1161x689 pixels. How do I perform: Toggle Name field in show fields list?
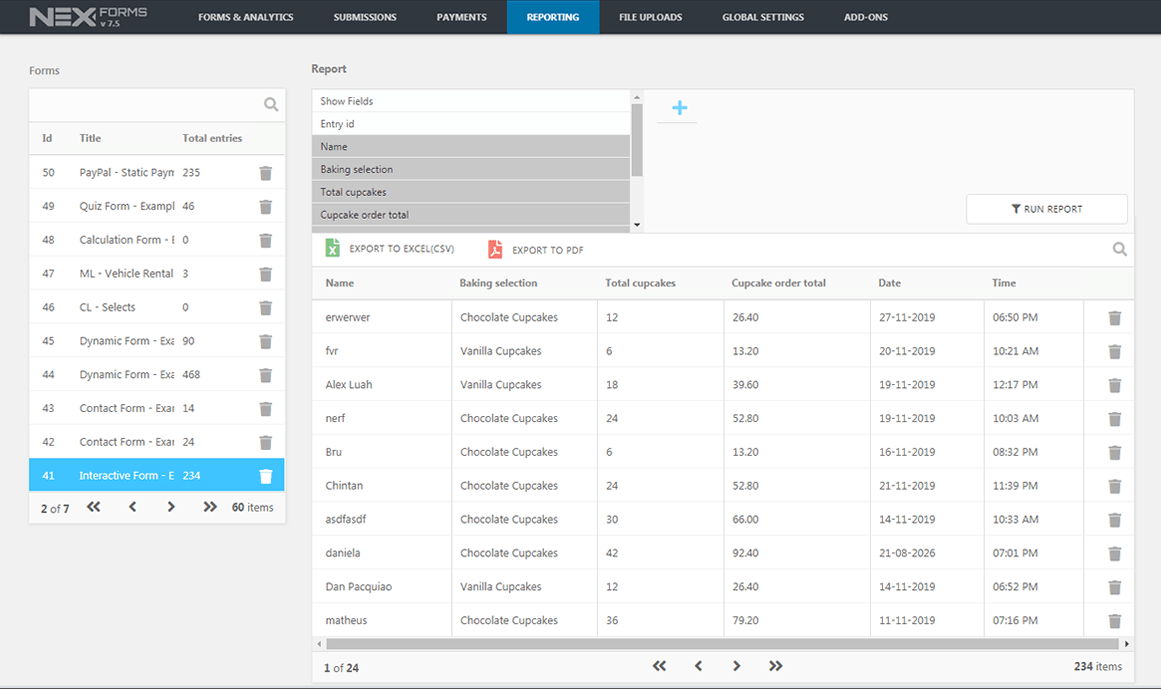(x=471, y=147)
